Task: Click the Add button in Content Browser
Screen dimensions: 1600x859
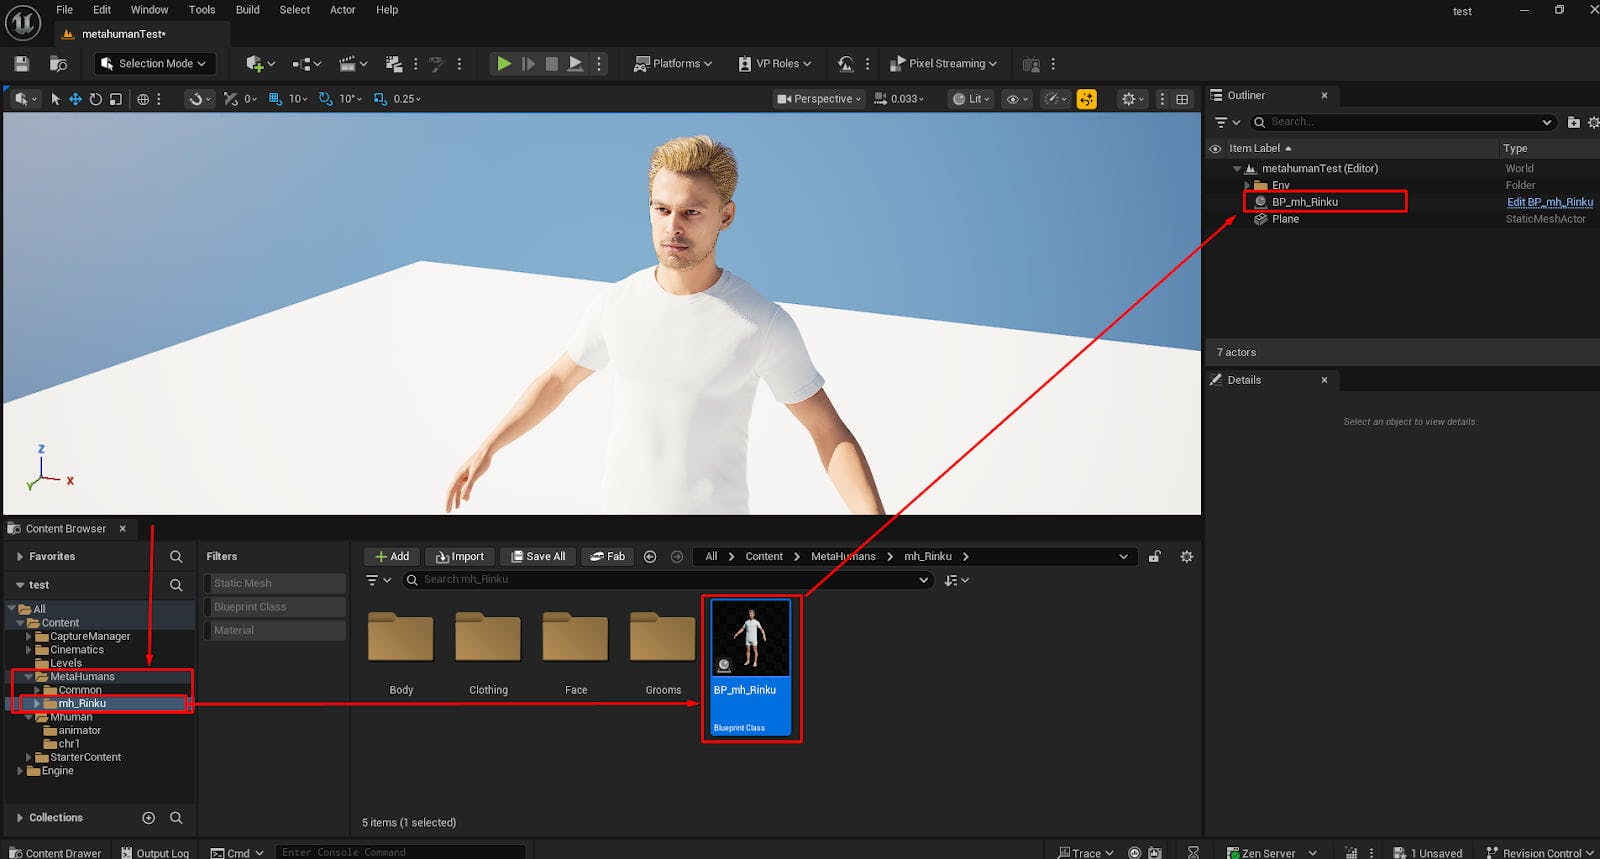Action: click(392, 557)
